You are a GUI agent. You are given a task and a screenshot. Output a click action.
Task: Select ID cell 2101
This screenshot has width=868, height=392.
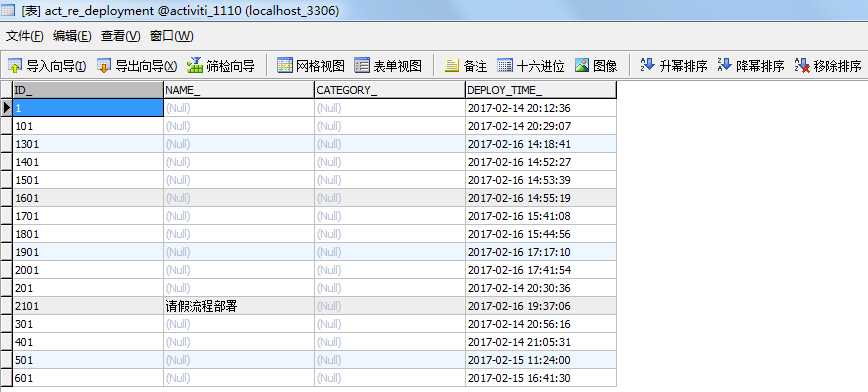[x=87, y=306]
